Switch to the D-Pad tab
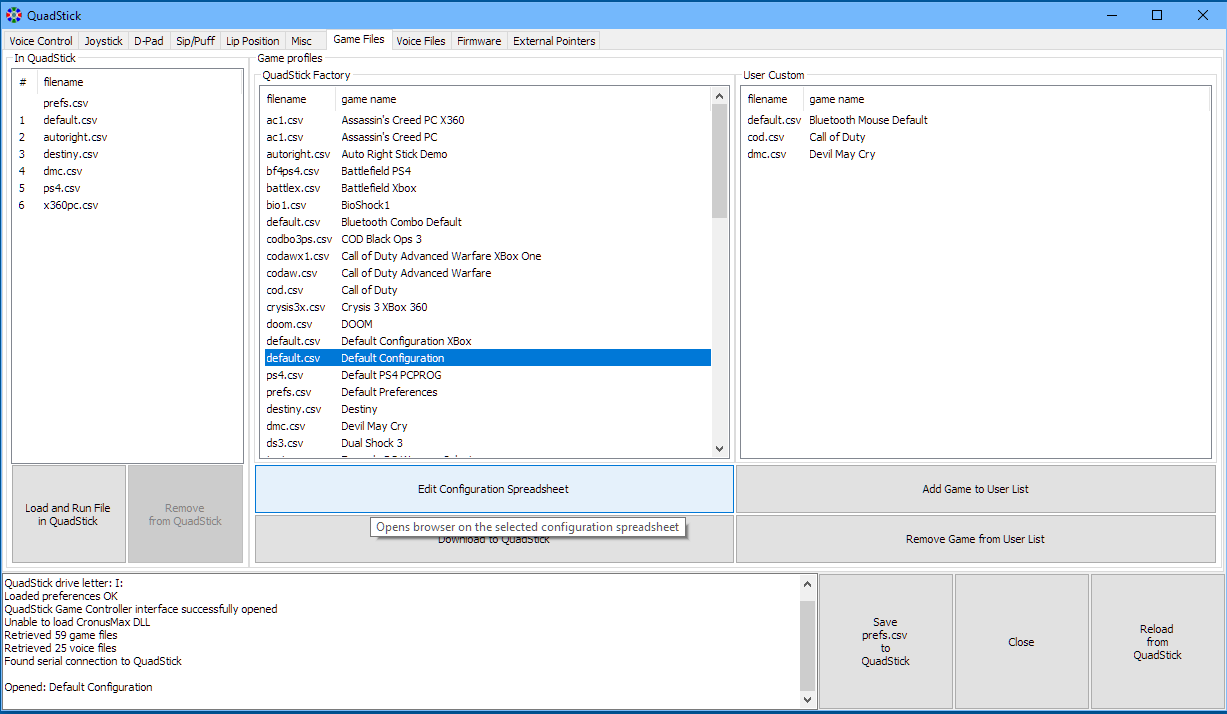 (149, 41)
